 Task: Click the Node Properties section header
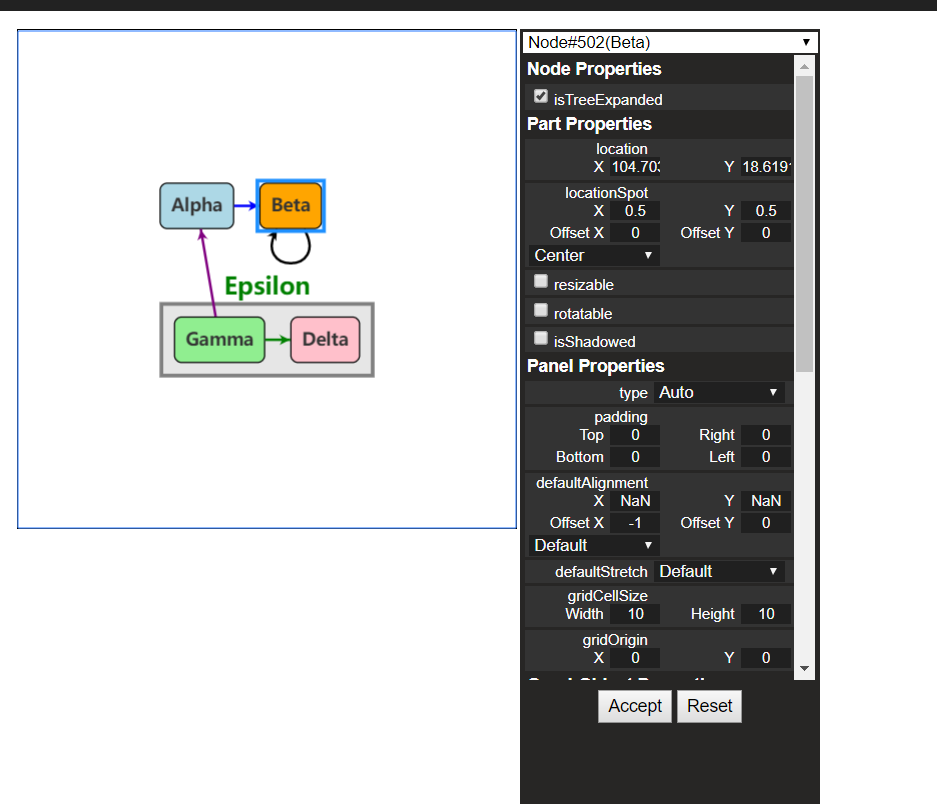[594, 69]
